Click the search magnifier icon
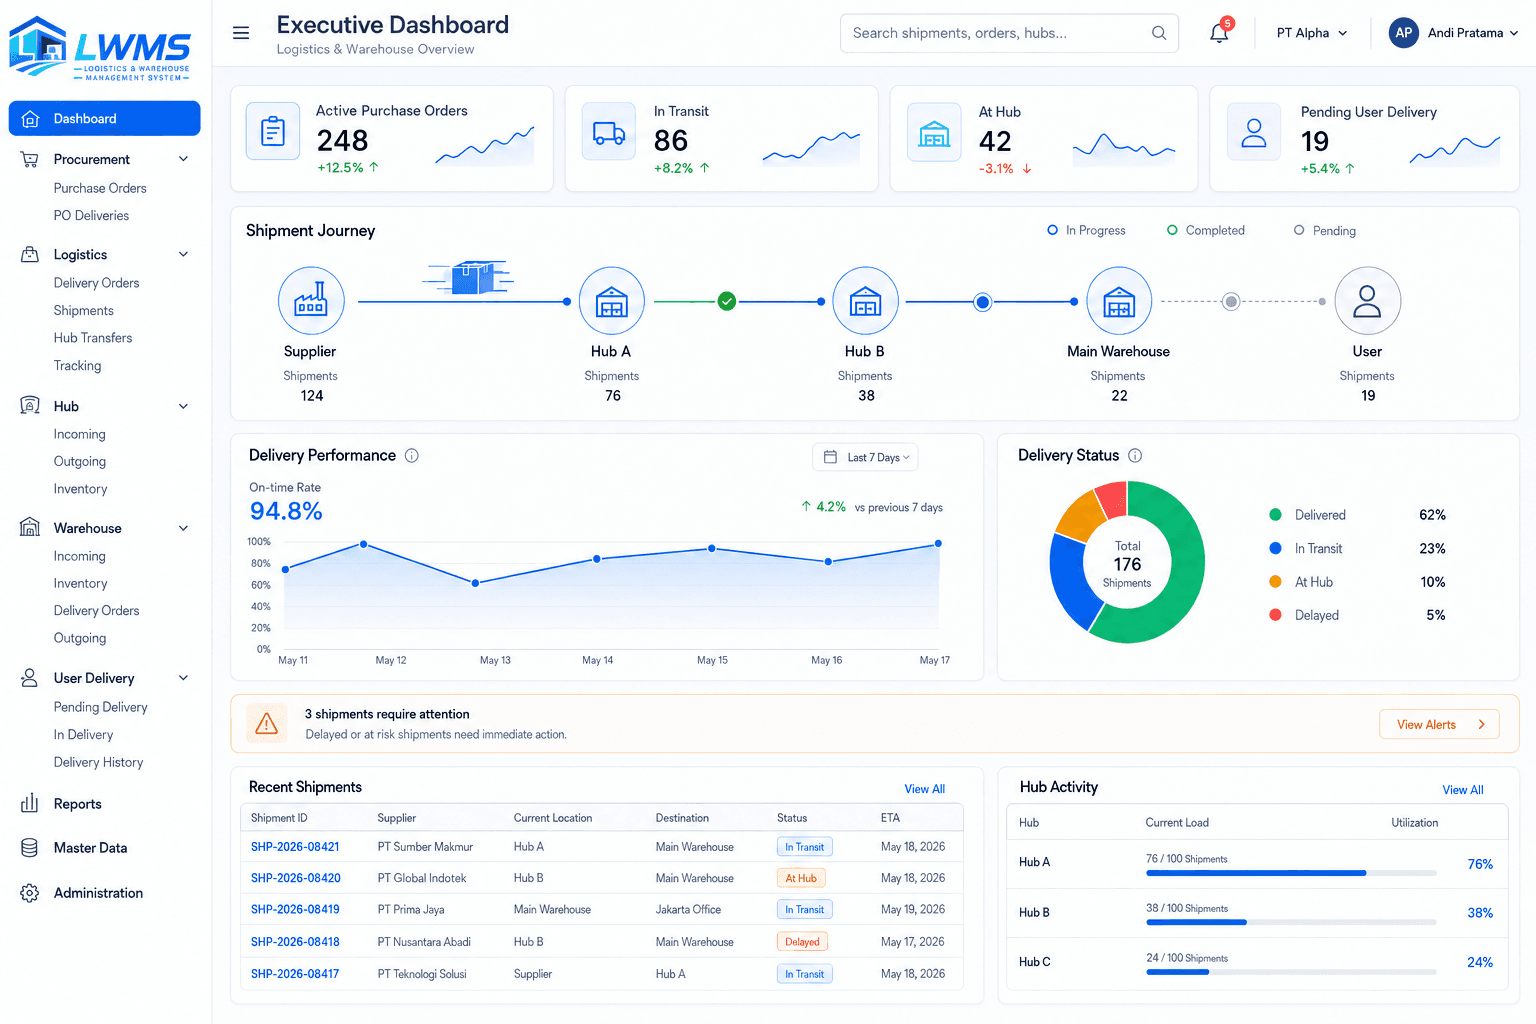The width and height of the screenshot is (1536, 1024). [x=1159, y=33]
